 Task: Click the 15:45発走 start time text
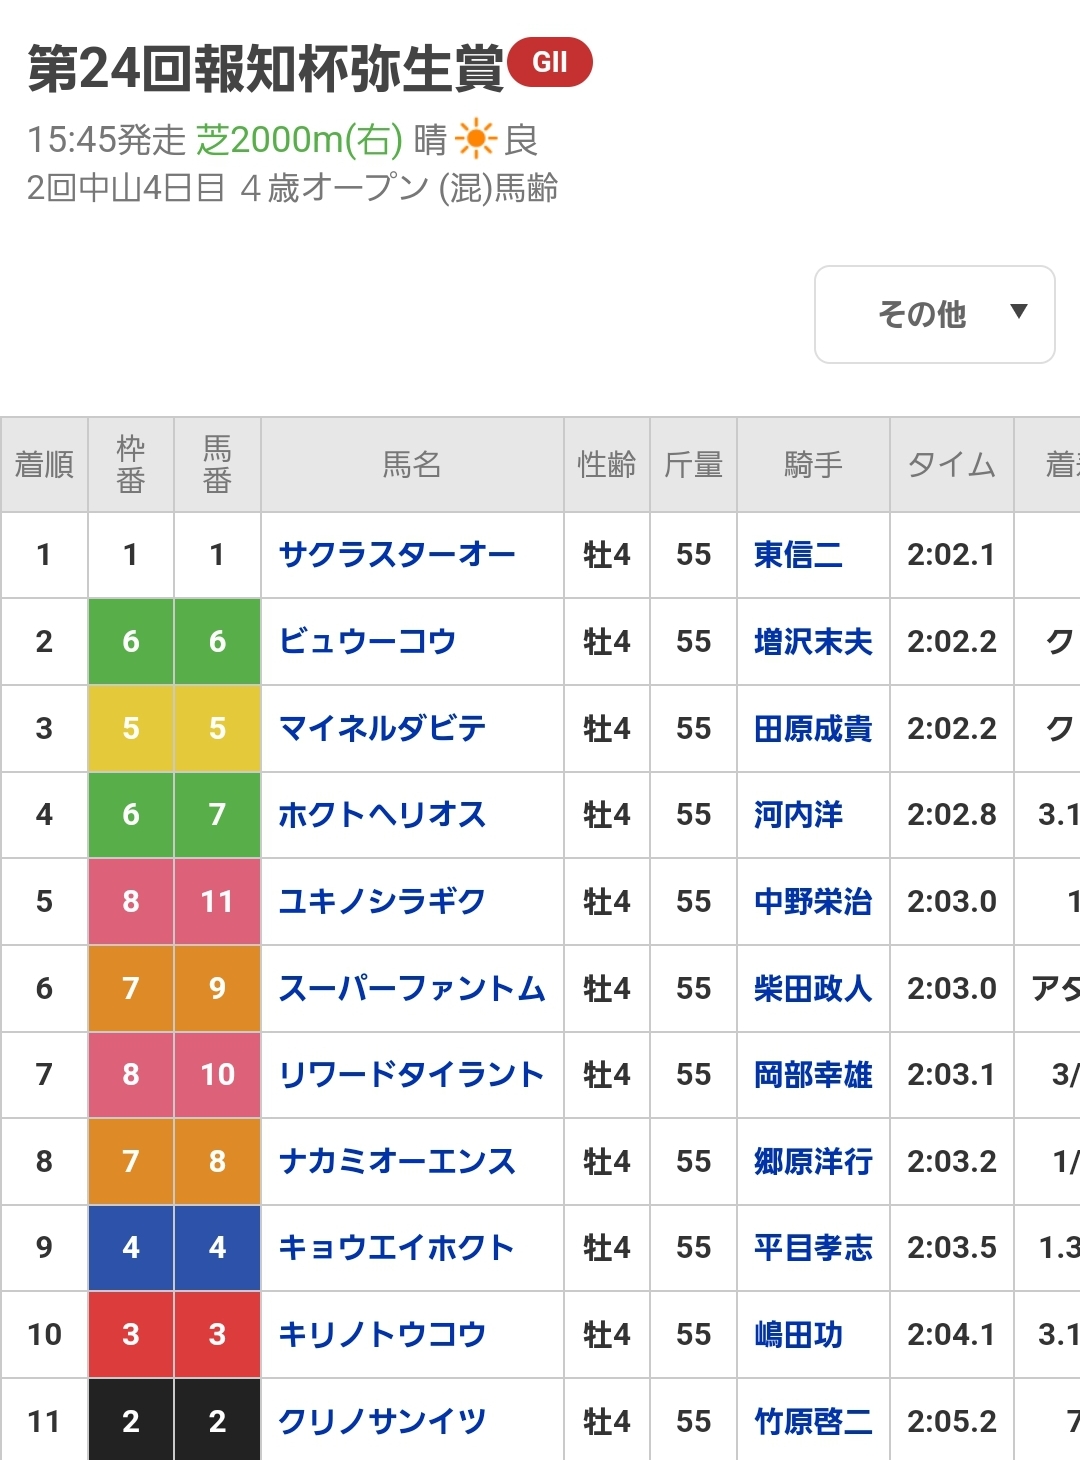tap(106, 139)
